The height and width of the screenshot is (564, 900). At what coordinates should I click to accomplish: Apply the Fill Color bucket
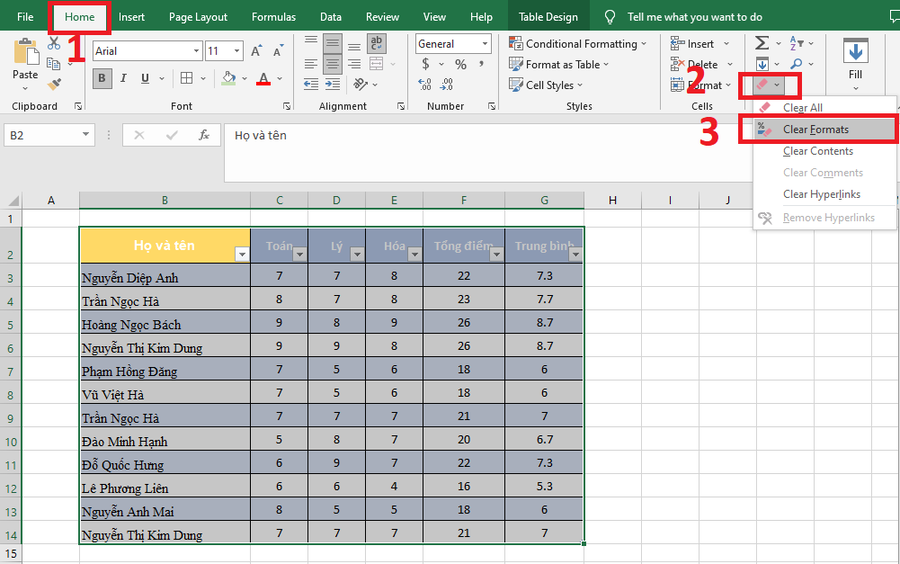click(x=228, y=79)
